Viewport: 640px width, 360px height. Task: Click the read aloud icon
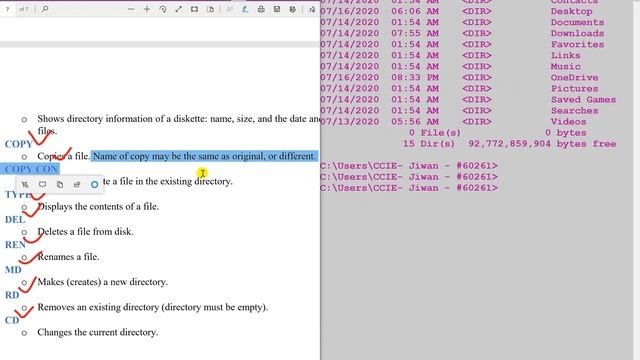tap(229, 9)
